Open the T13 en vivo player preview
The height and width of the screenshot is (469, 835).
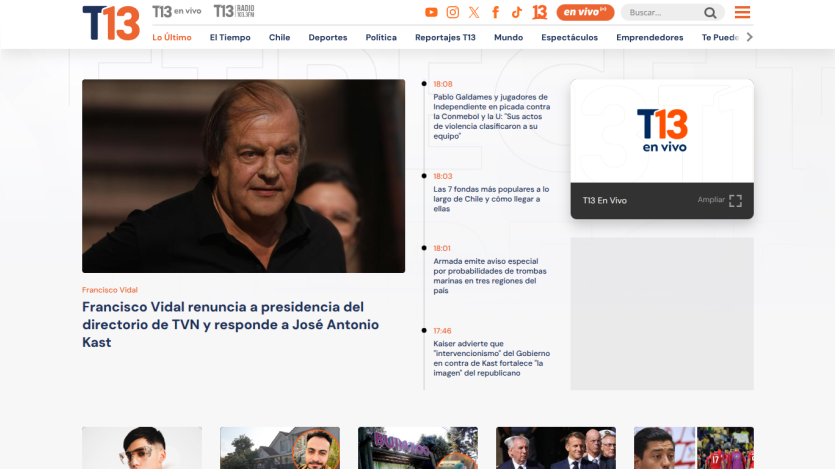[662, 131]
